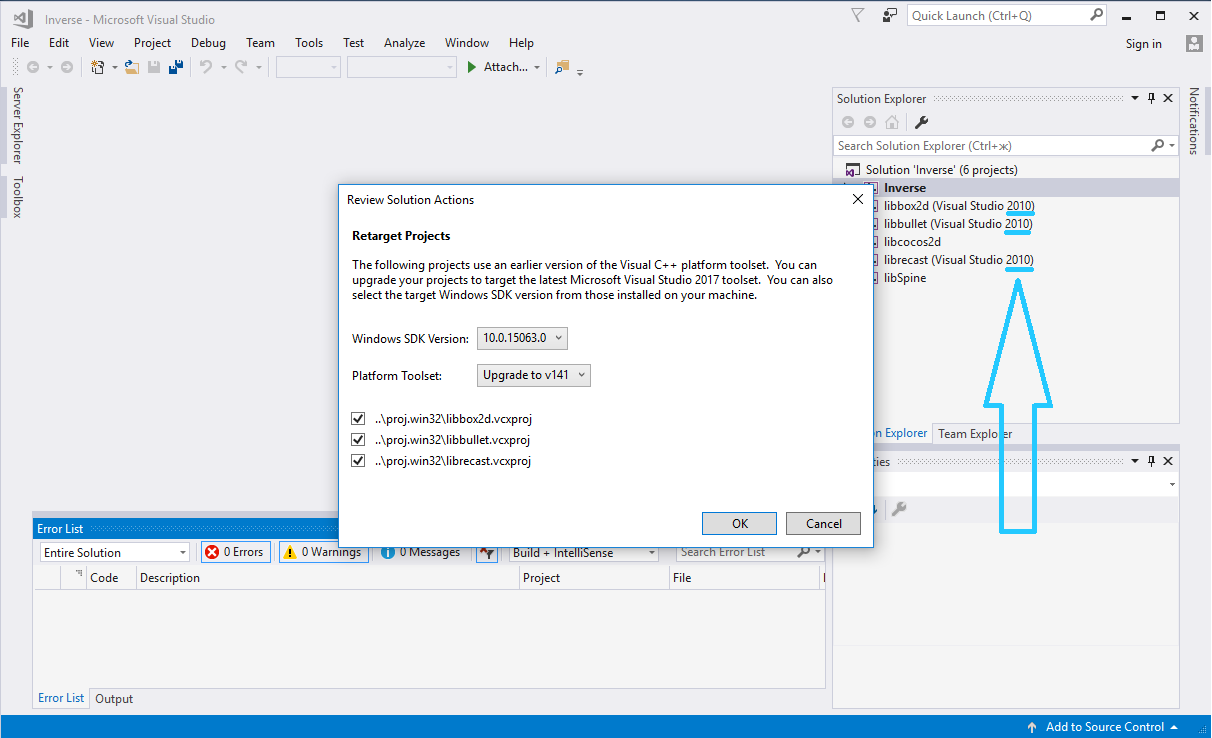
Task: Click the Undo toolbar icon
Action: tap(205, 67)
